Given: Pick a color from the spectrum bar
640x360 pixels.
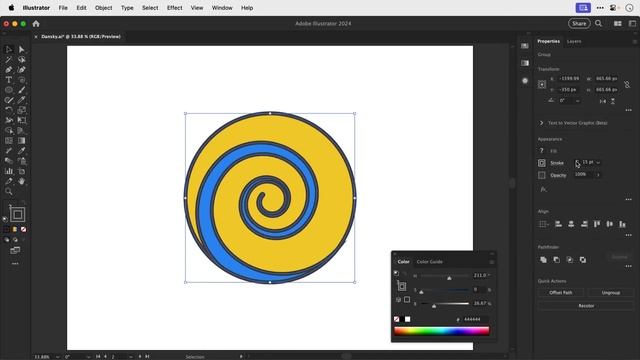Looking at the screenshot, I should tap(442, 331).
